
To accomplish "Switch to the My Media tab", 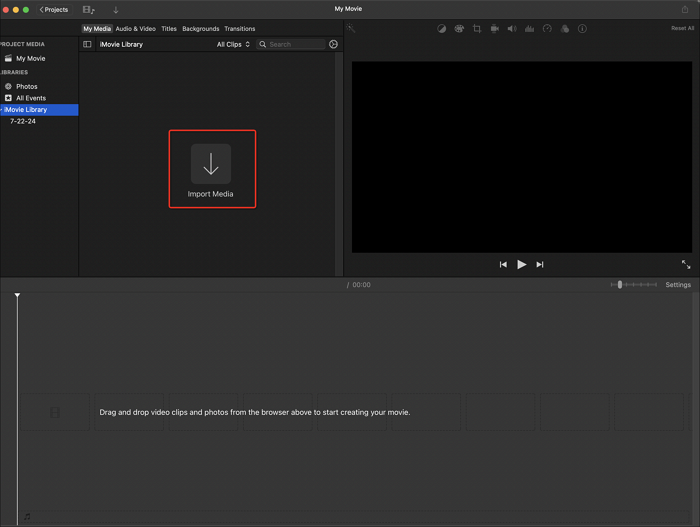I will pos(97,29).
